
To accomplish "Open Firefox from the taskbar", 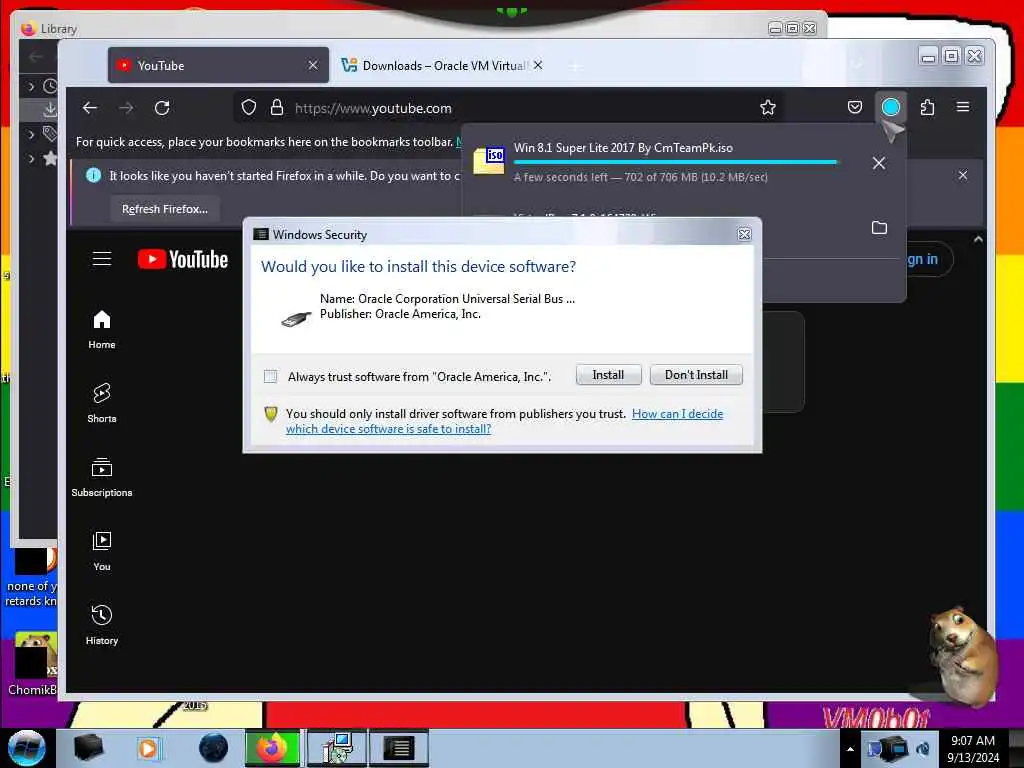I will (272, 748).
